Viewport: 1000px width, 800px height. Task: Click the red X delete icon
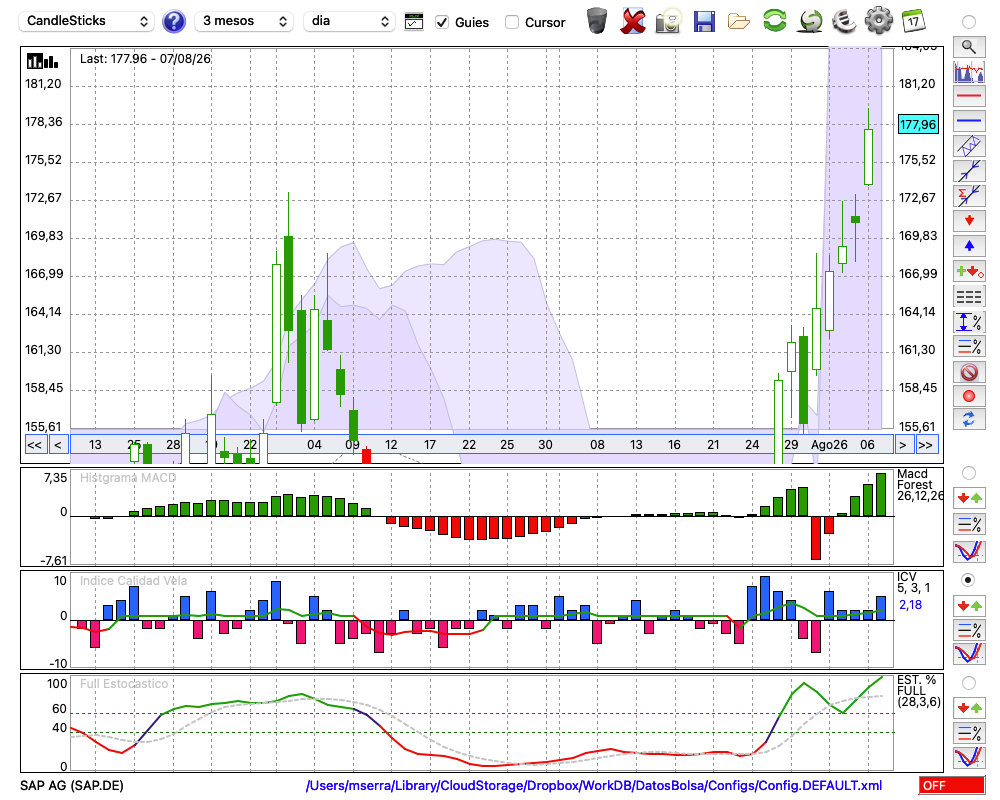pyautogui.click(x=632, y=21)
